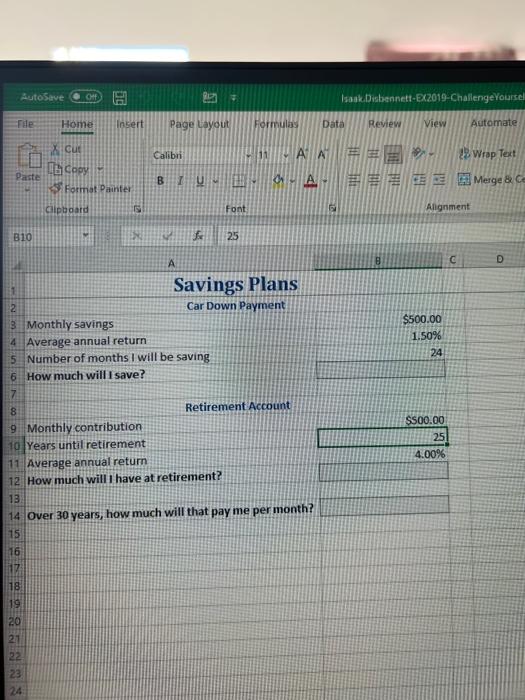
Task: Select empty cell beside How much will I save?
Action: point(380,370)
